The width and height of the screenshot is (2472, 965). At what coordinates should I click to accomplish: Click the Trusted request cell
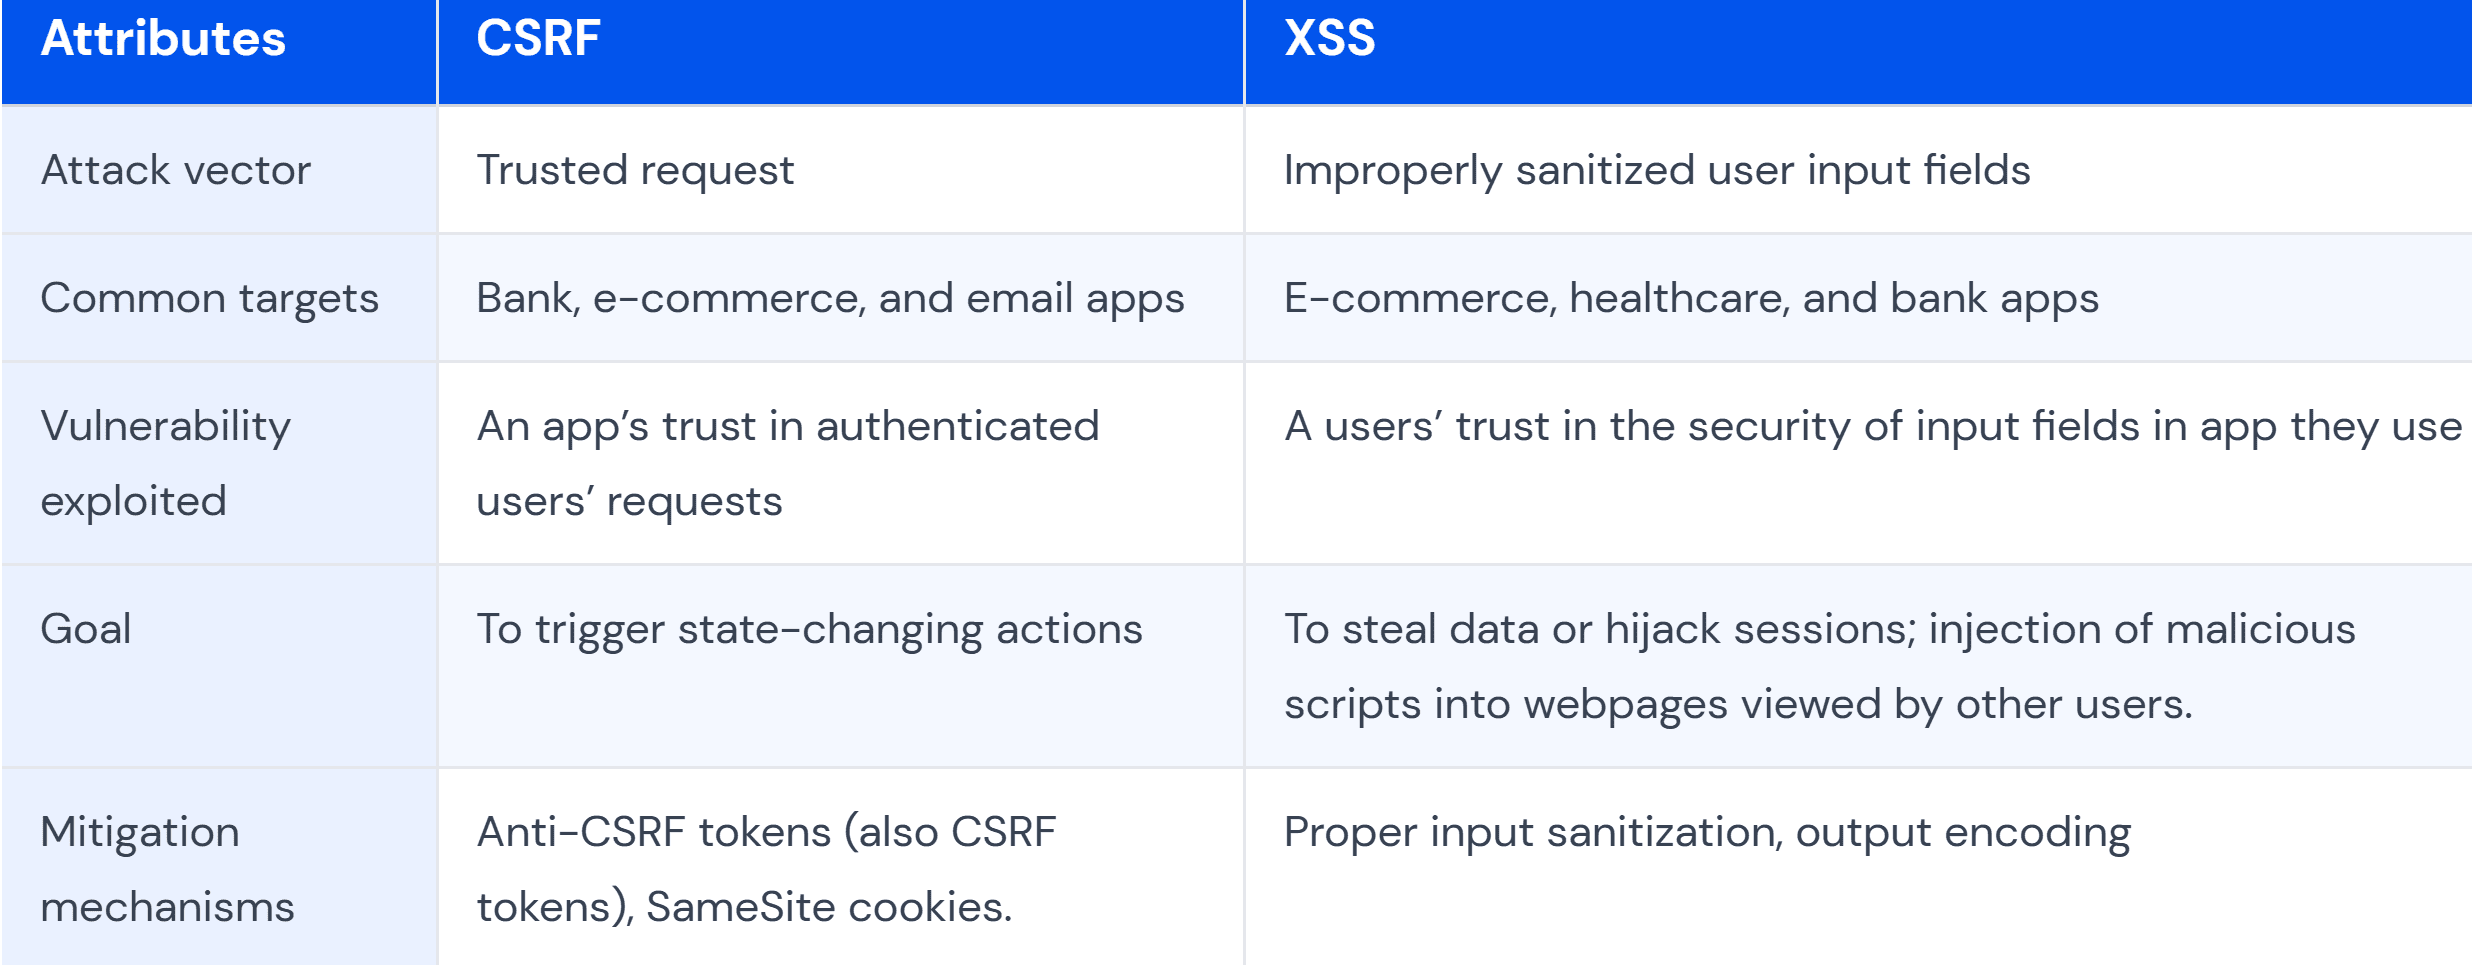click(x=635, y=171)
